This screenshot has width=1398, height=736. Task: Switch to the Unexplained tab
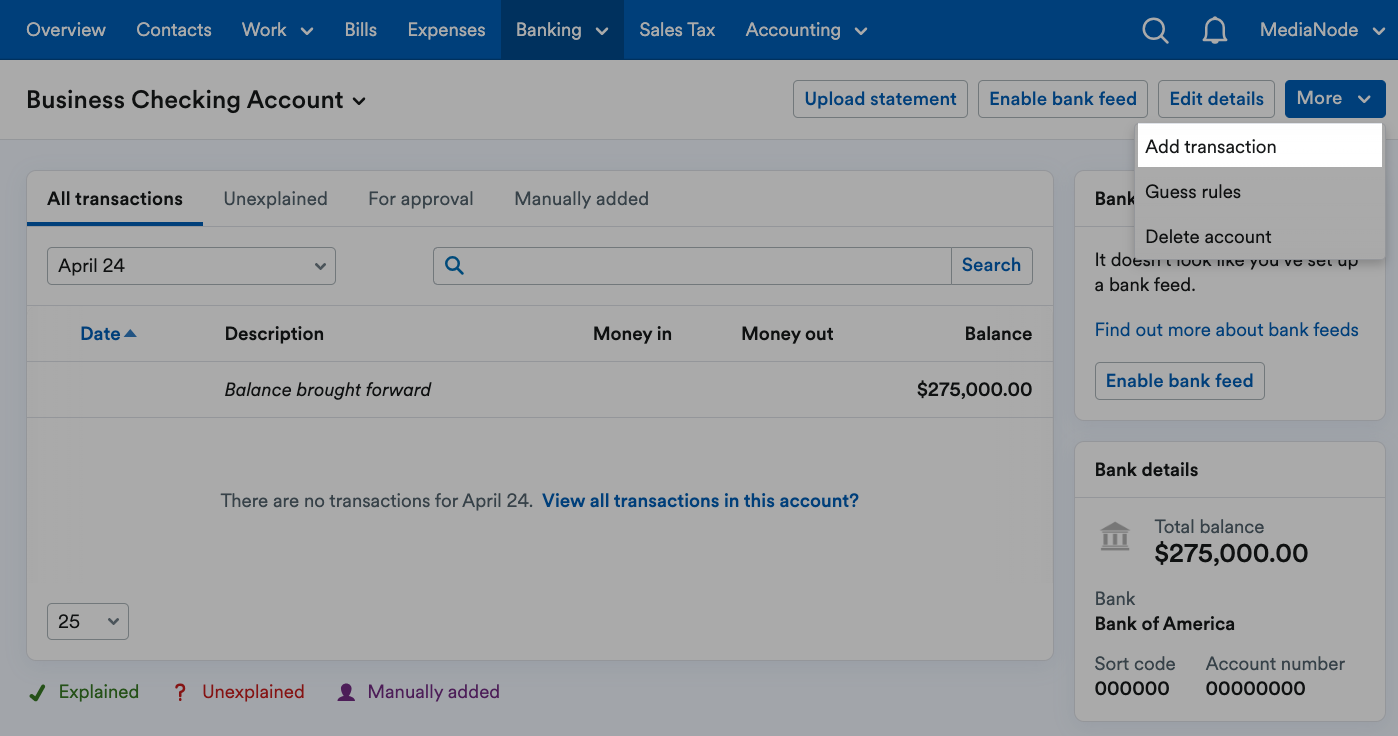point(275,199)
